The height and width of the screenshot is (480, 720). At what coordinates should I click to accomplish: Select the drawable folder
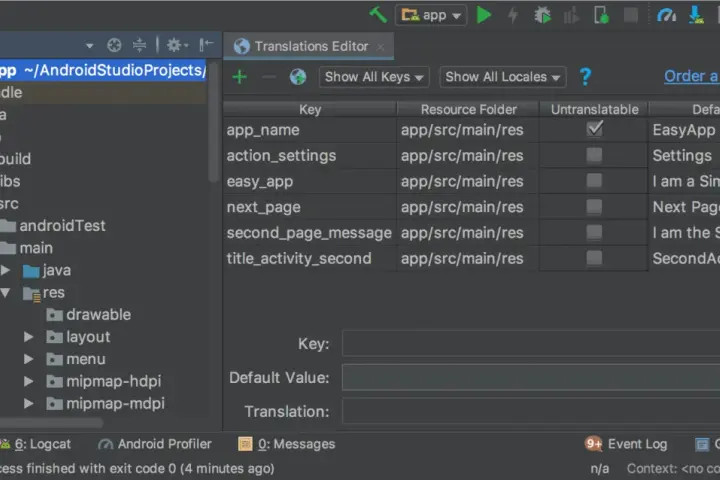[x=89, y=315]
